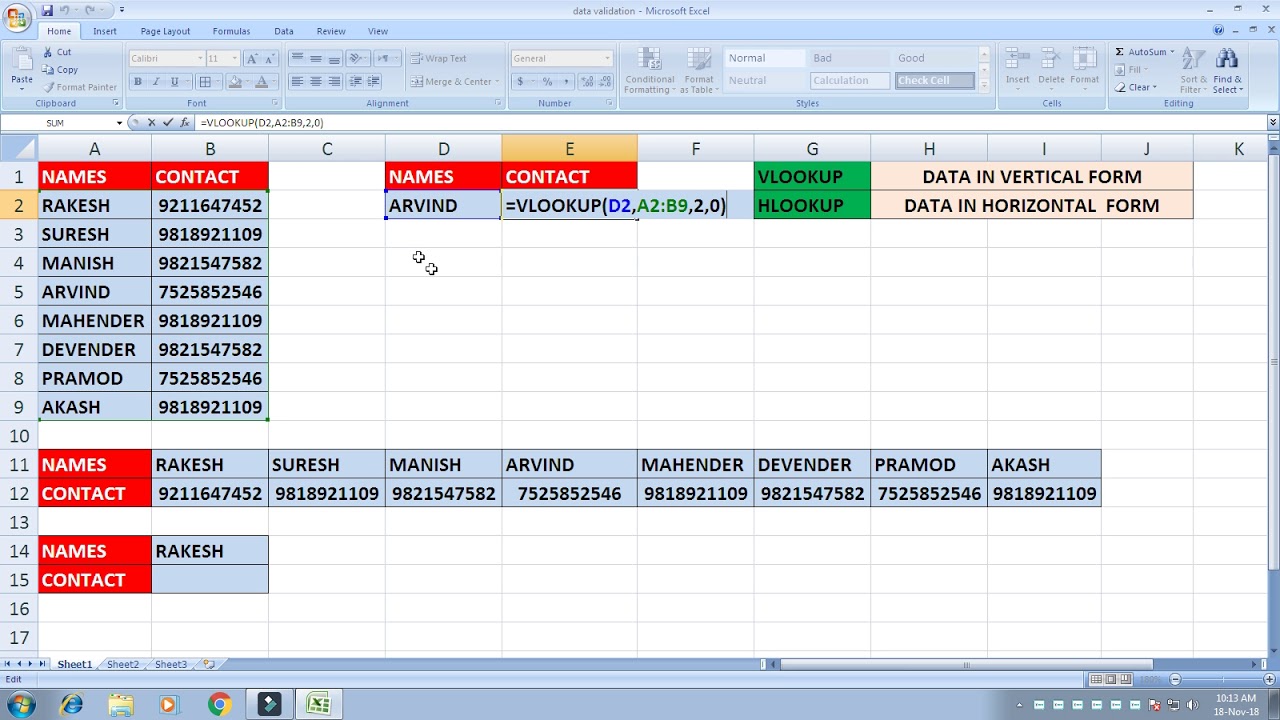
Task: Open the Merge & Center dropdown arrow
Action: tap(498, 82)
